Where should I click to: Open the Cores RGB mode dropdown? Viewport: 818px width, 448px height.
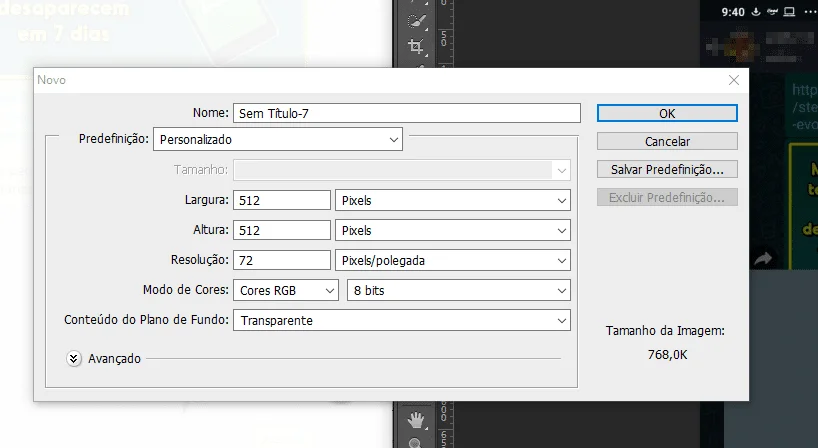coord(286,290)
